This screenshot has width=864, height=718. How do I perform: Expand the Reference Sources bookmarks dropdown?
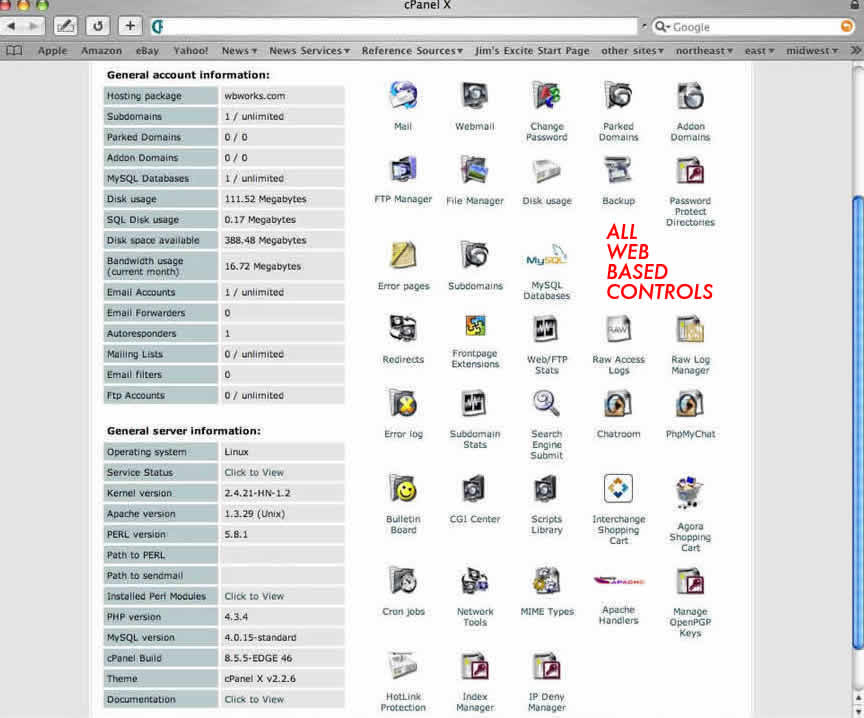[x=412, y=51]
